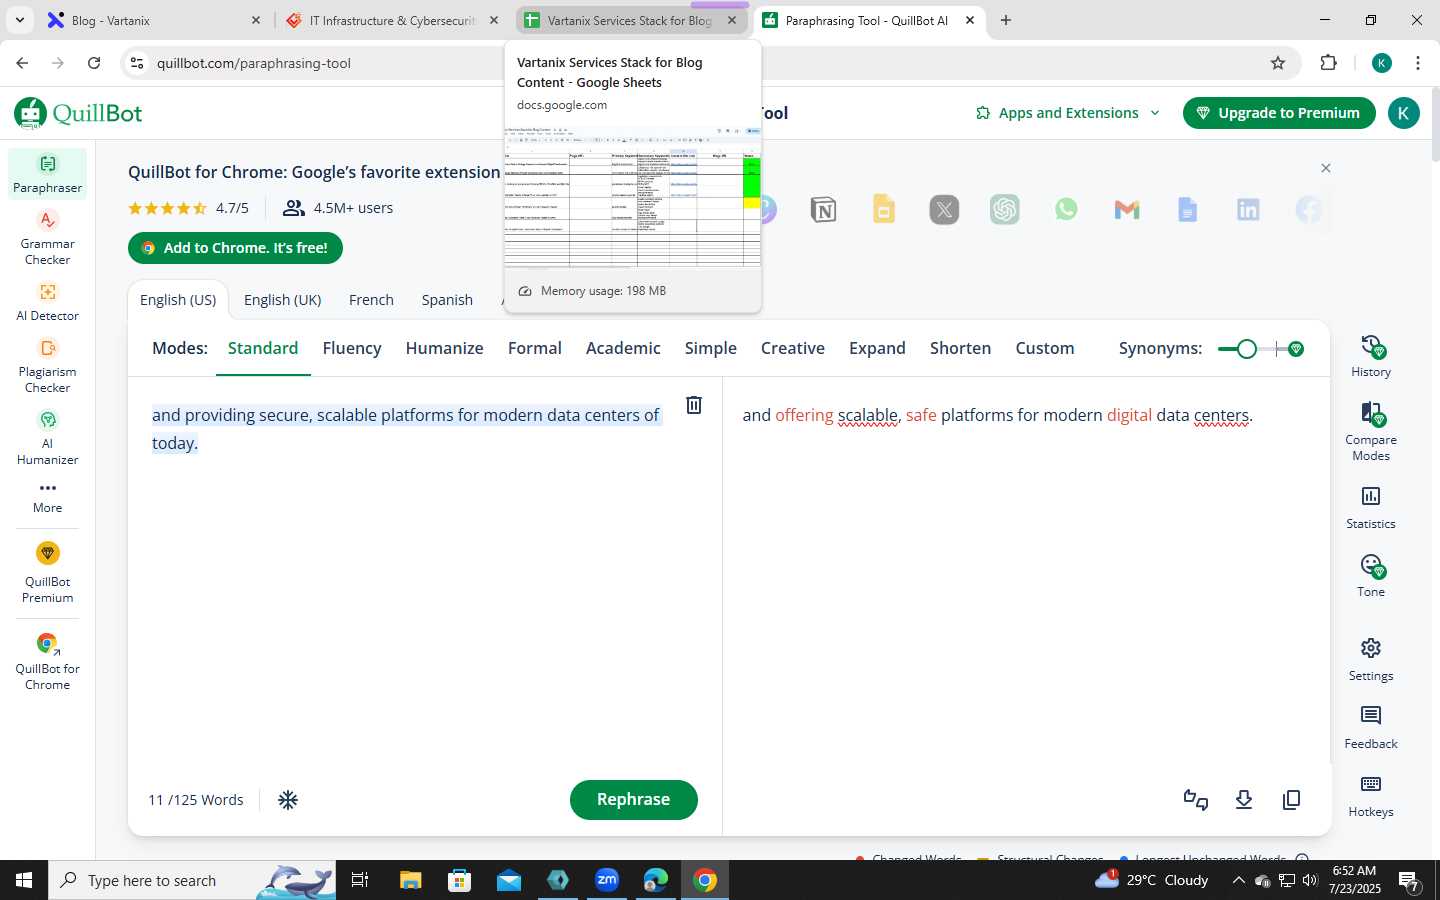Open the Feedback panel
This screenshot has height=900, width=1440.
1371,728
